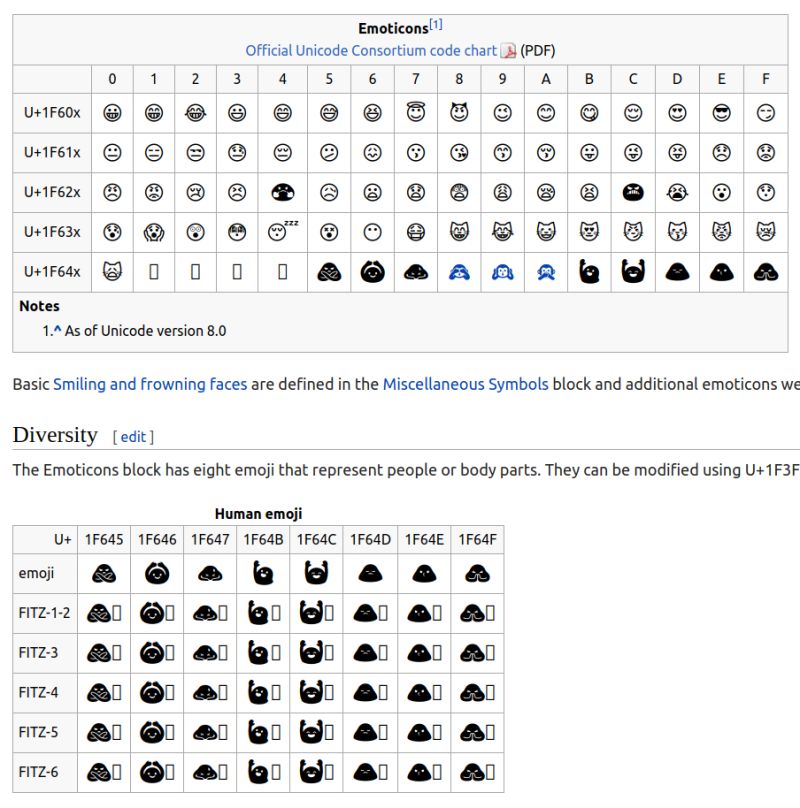Select the blue see-no-evil monkey emoji
The image size is (800, 808).
click(459, 270)
